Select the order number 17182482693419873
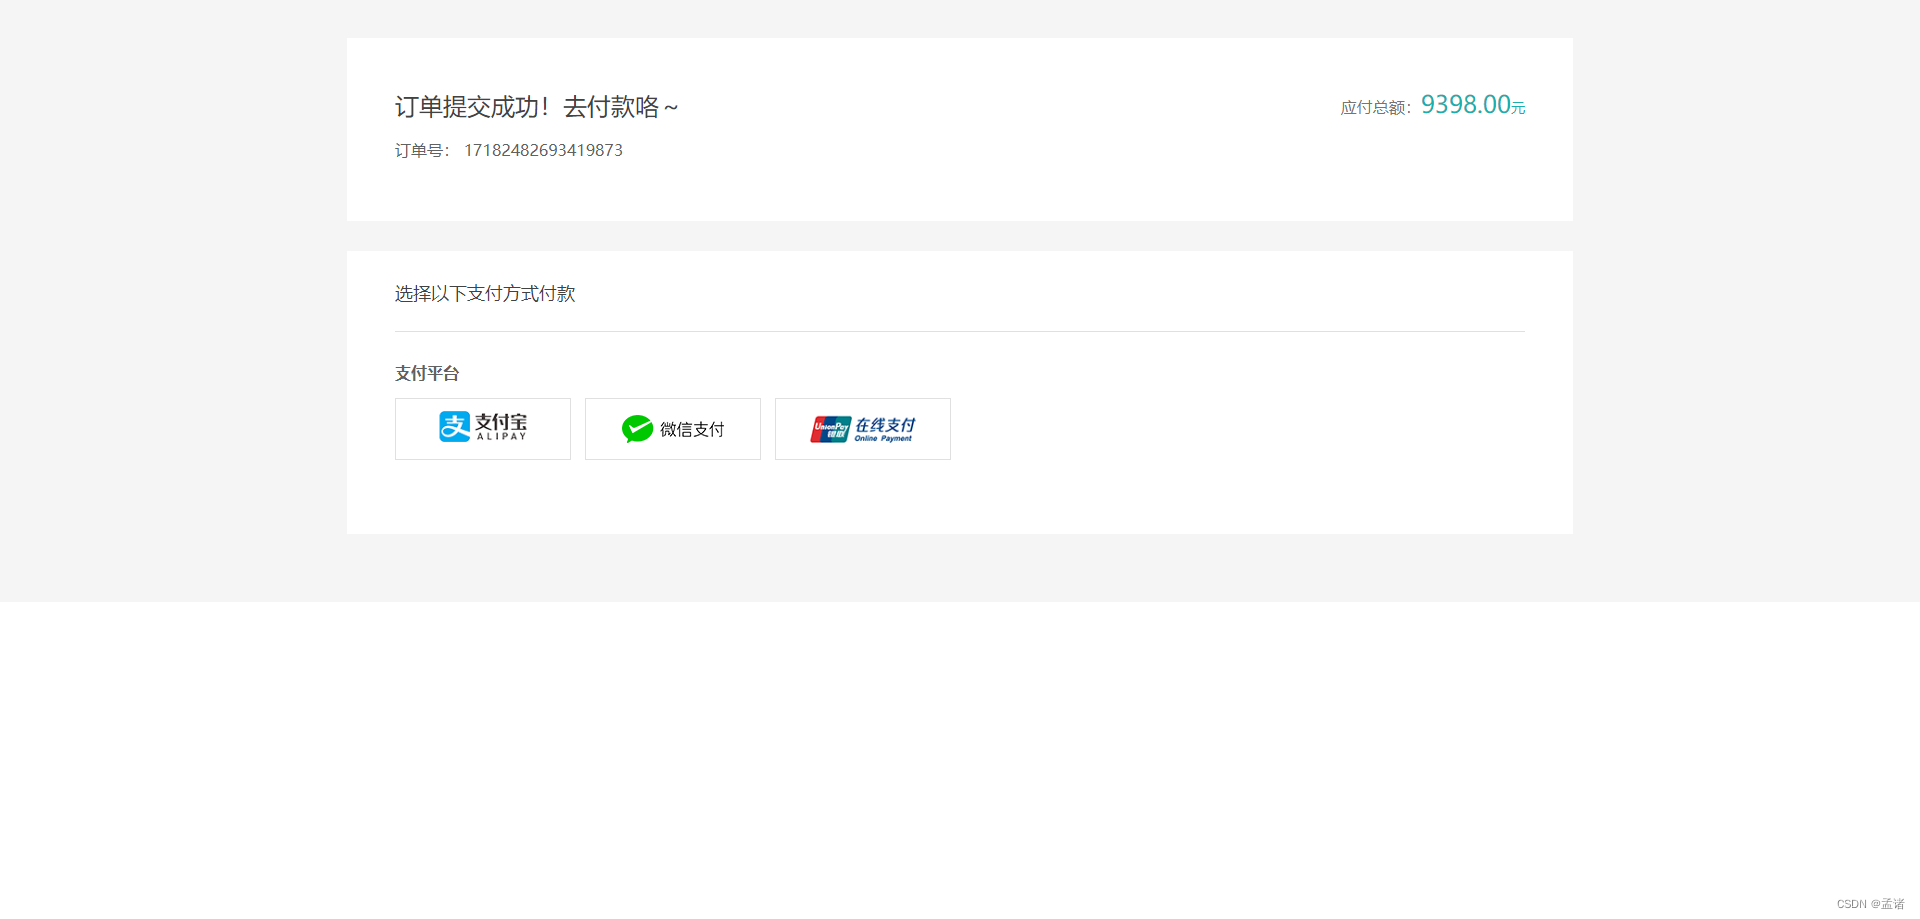Screen dimensions: 1920x919 (543, 150)
